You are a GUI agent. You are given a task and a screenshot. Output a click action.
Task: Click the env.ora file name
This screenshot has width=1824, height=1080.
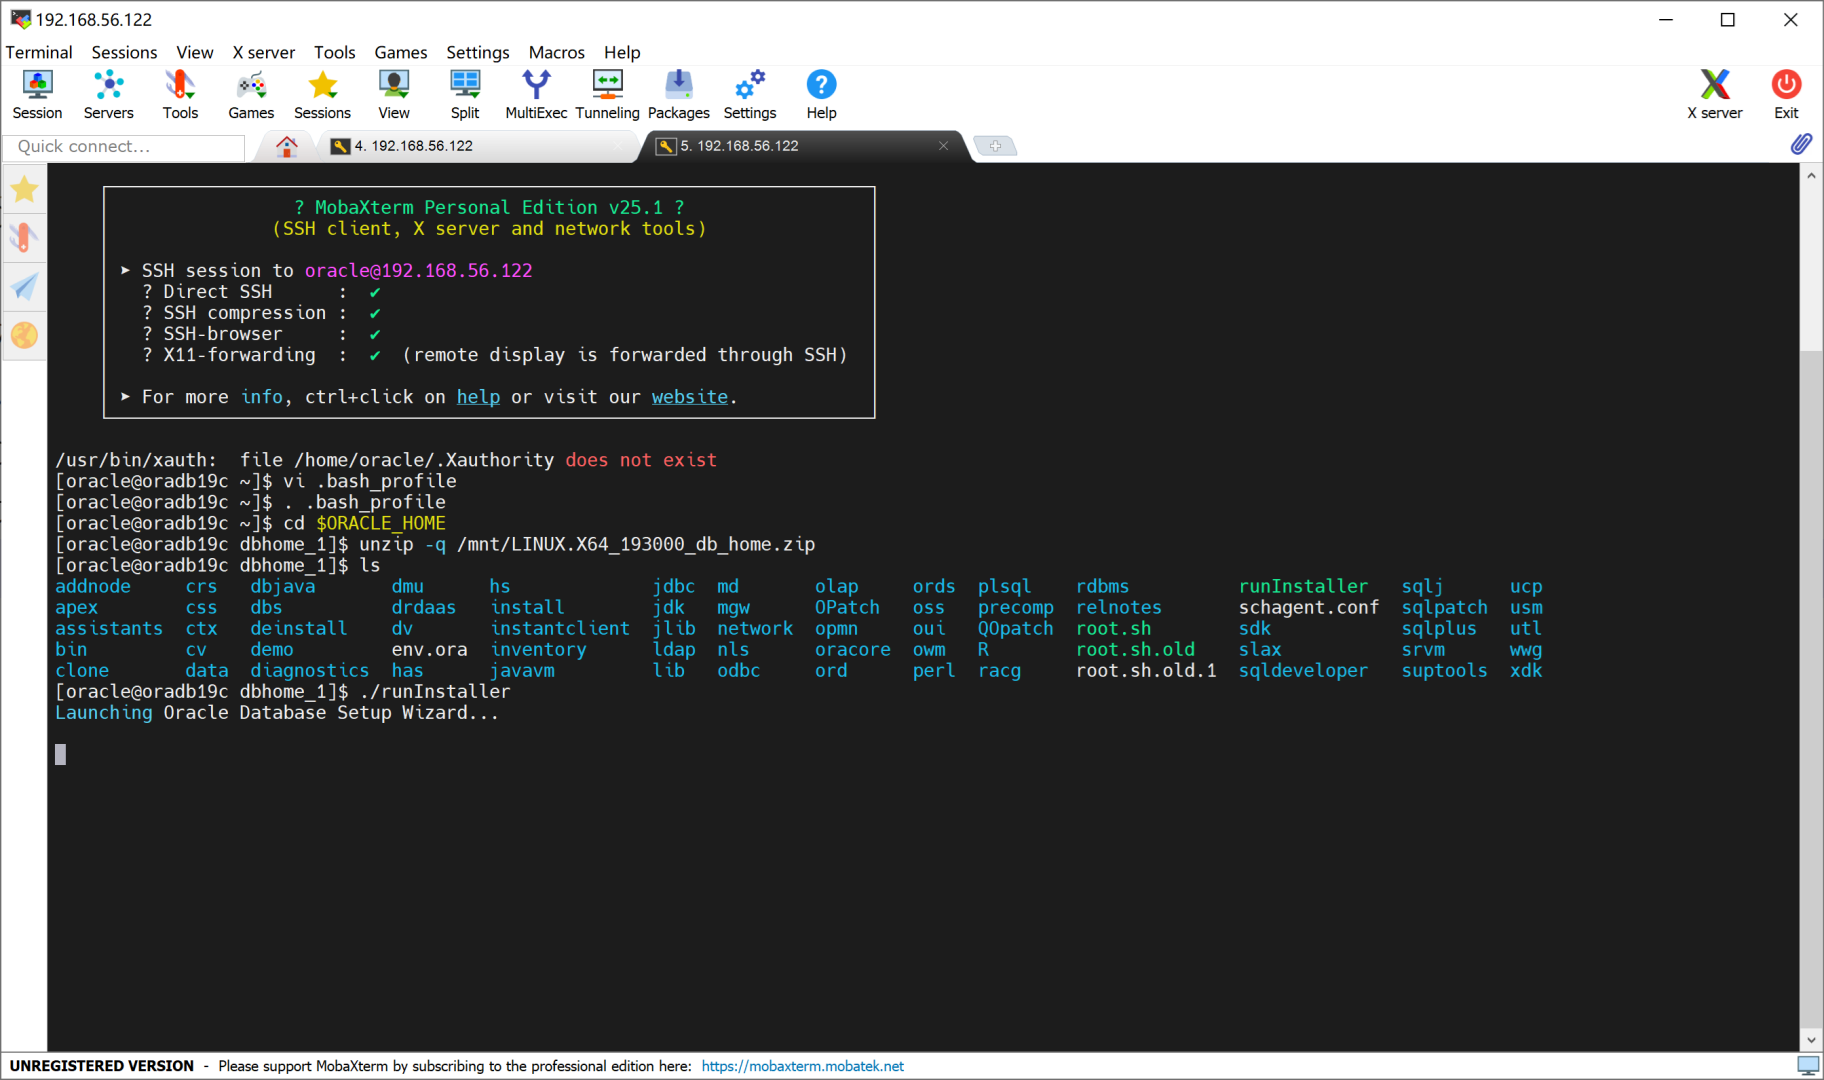(429, 650)
